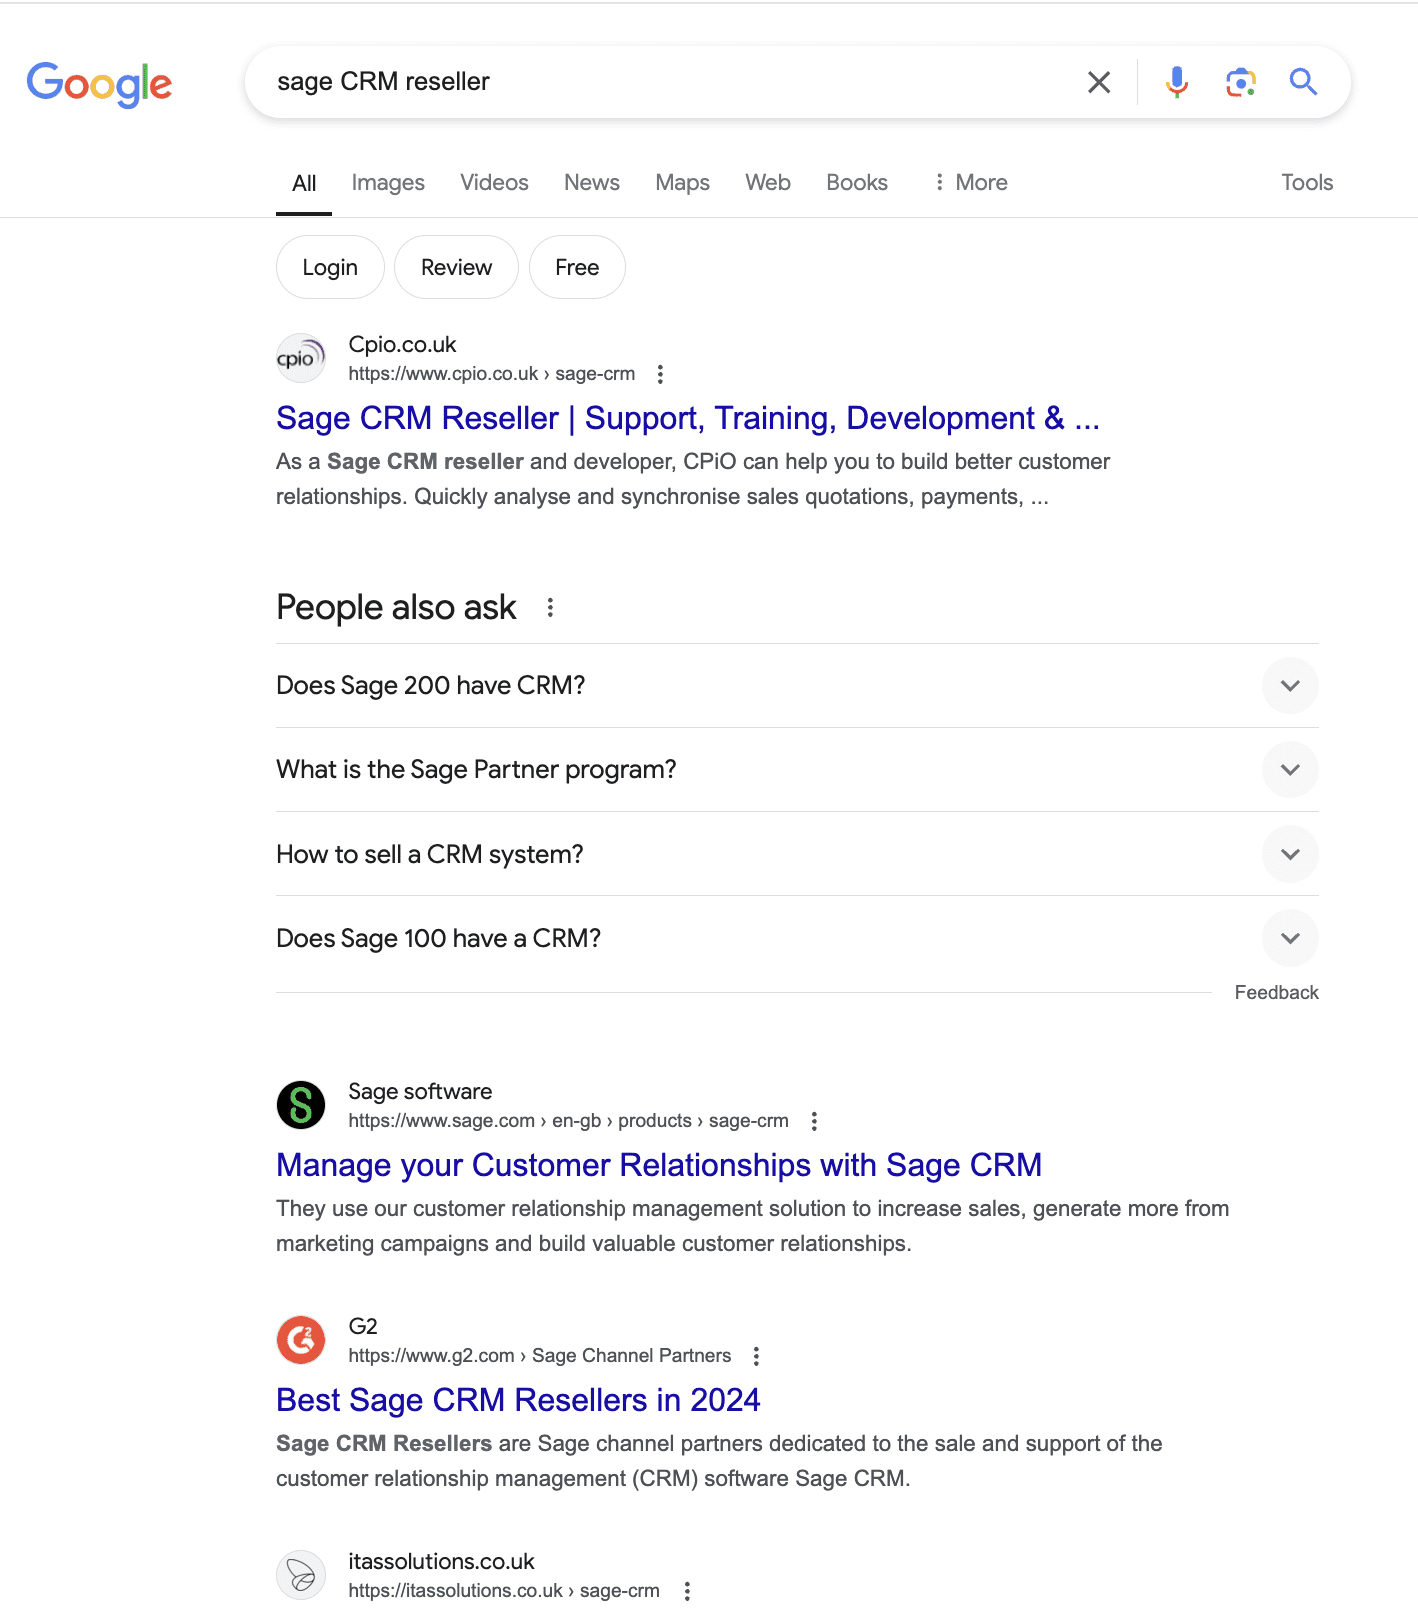This screenshot has height=1612, width=1418.
Task: Click the Sage software favicon
Action: tap(300, 1105)
